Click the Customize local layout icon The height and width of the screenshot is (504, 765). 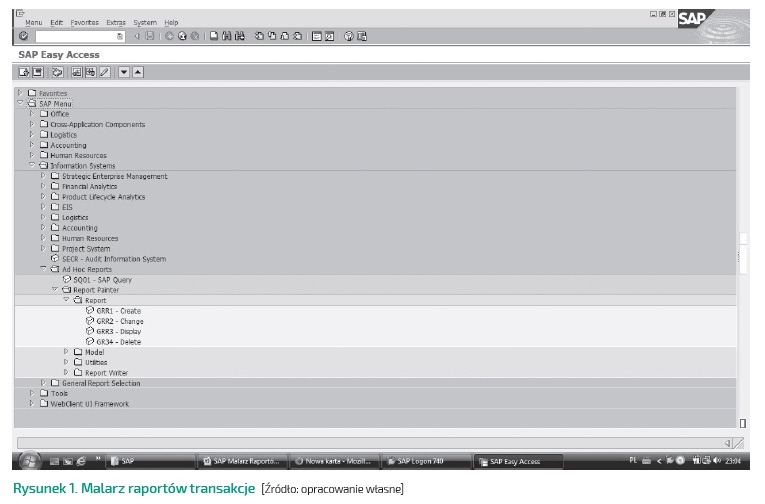coord(362,36)
